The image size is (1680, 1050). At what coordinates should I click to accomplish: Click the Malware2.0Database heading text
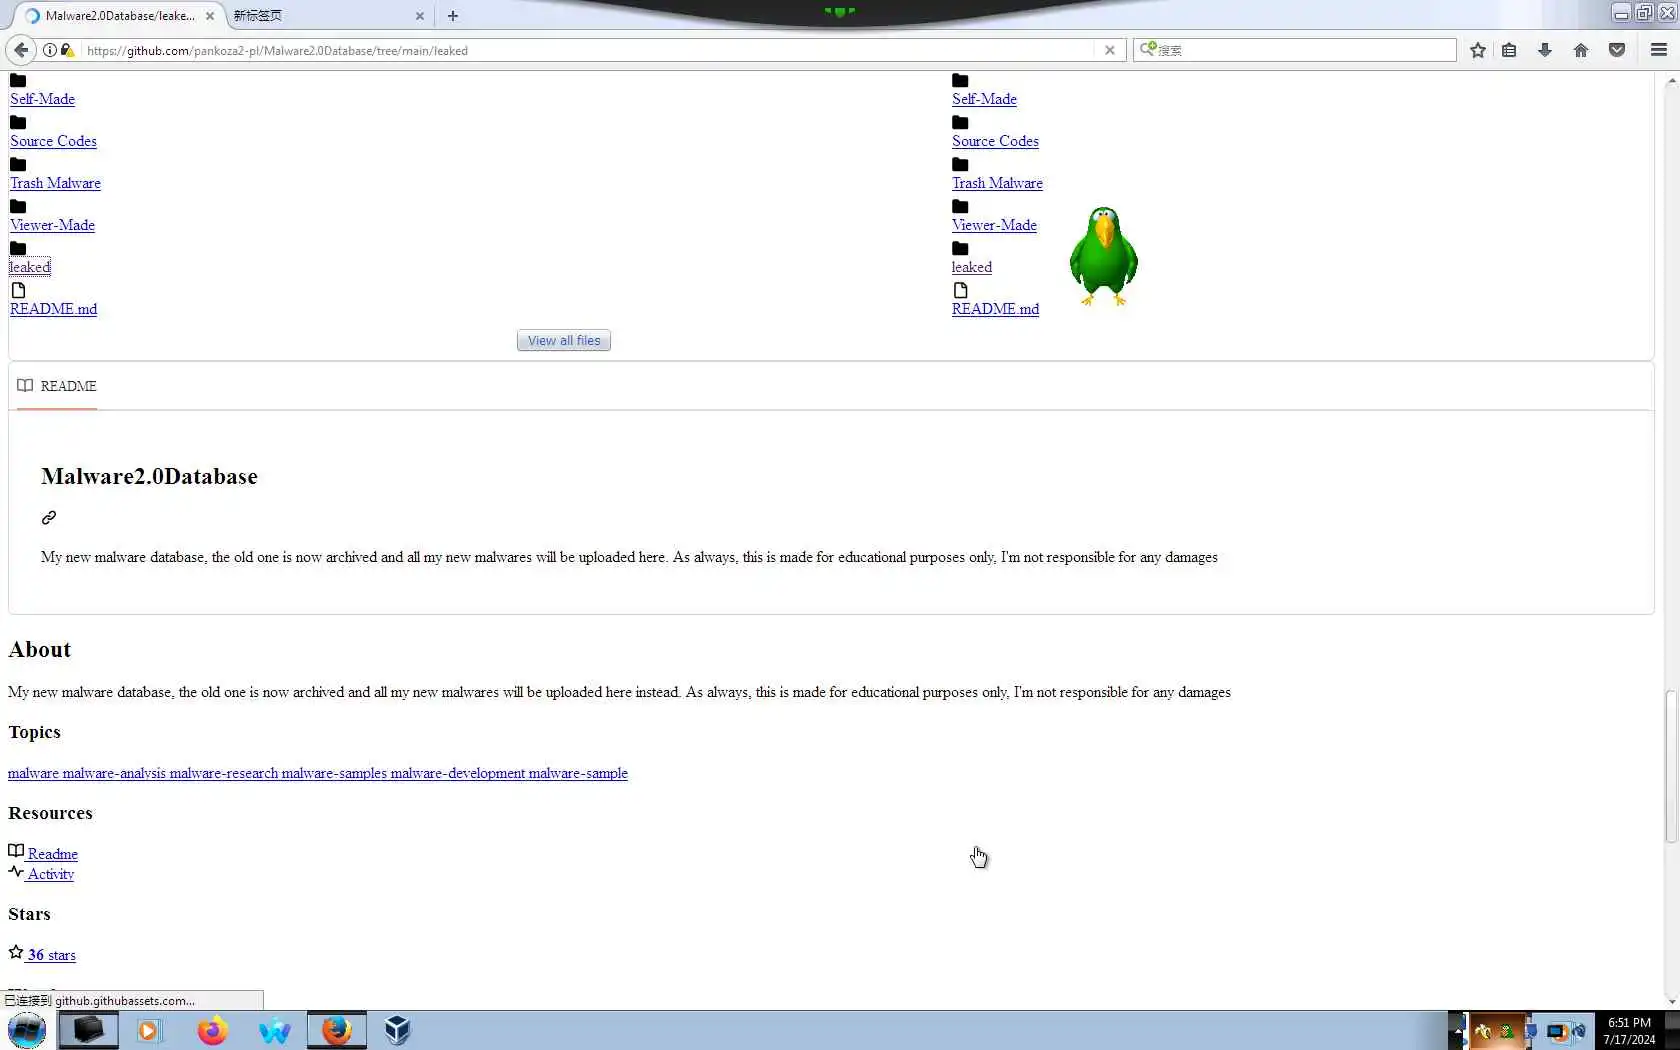click(x=149, y=476)
